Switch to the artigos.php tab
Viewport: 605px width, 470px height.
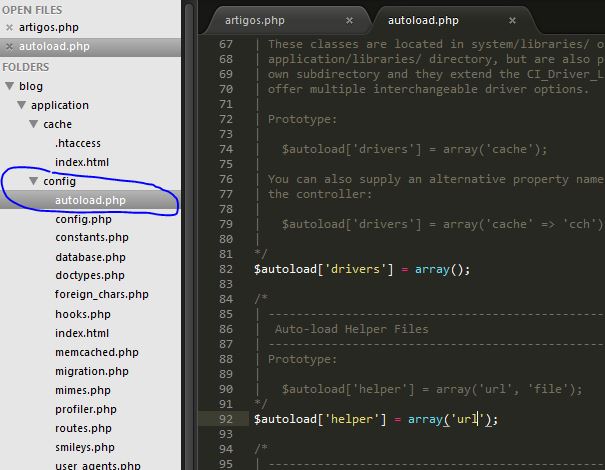255,20
